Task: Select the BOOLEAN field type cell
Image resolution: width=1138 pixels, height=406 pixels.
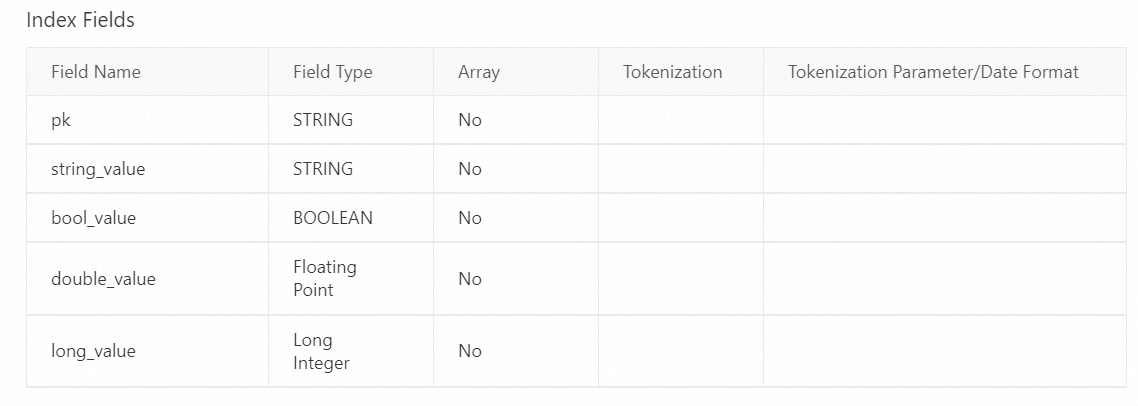Action: tap(333, 218)
